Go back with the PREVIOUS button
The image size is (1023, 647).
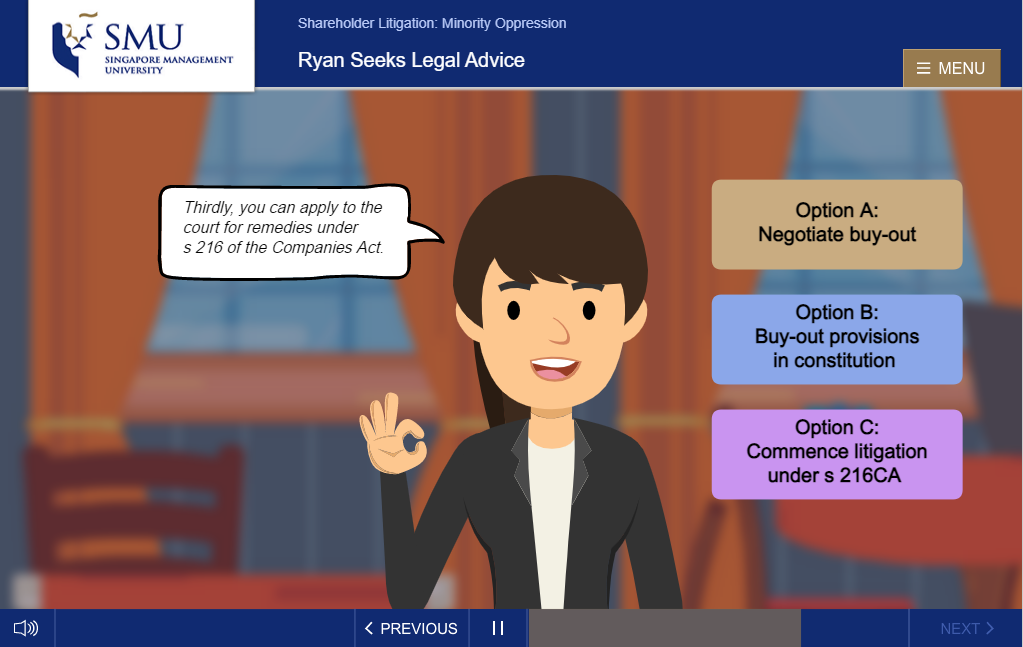coord(412,628)
